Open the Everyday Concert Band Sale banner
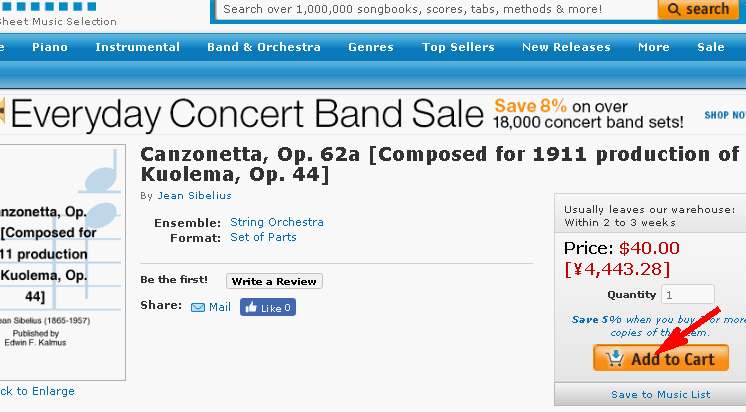Screen dimensions: 746x412 pyautogui.click(x=373, y=114)
